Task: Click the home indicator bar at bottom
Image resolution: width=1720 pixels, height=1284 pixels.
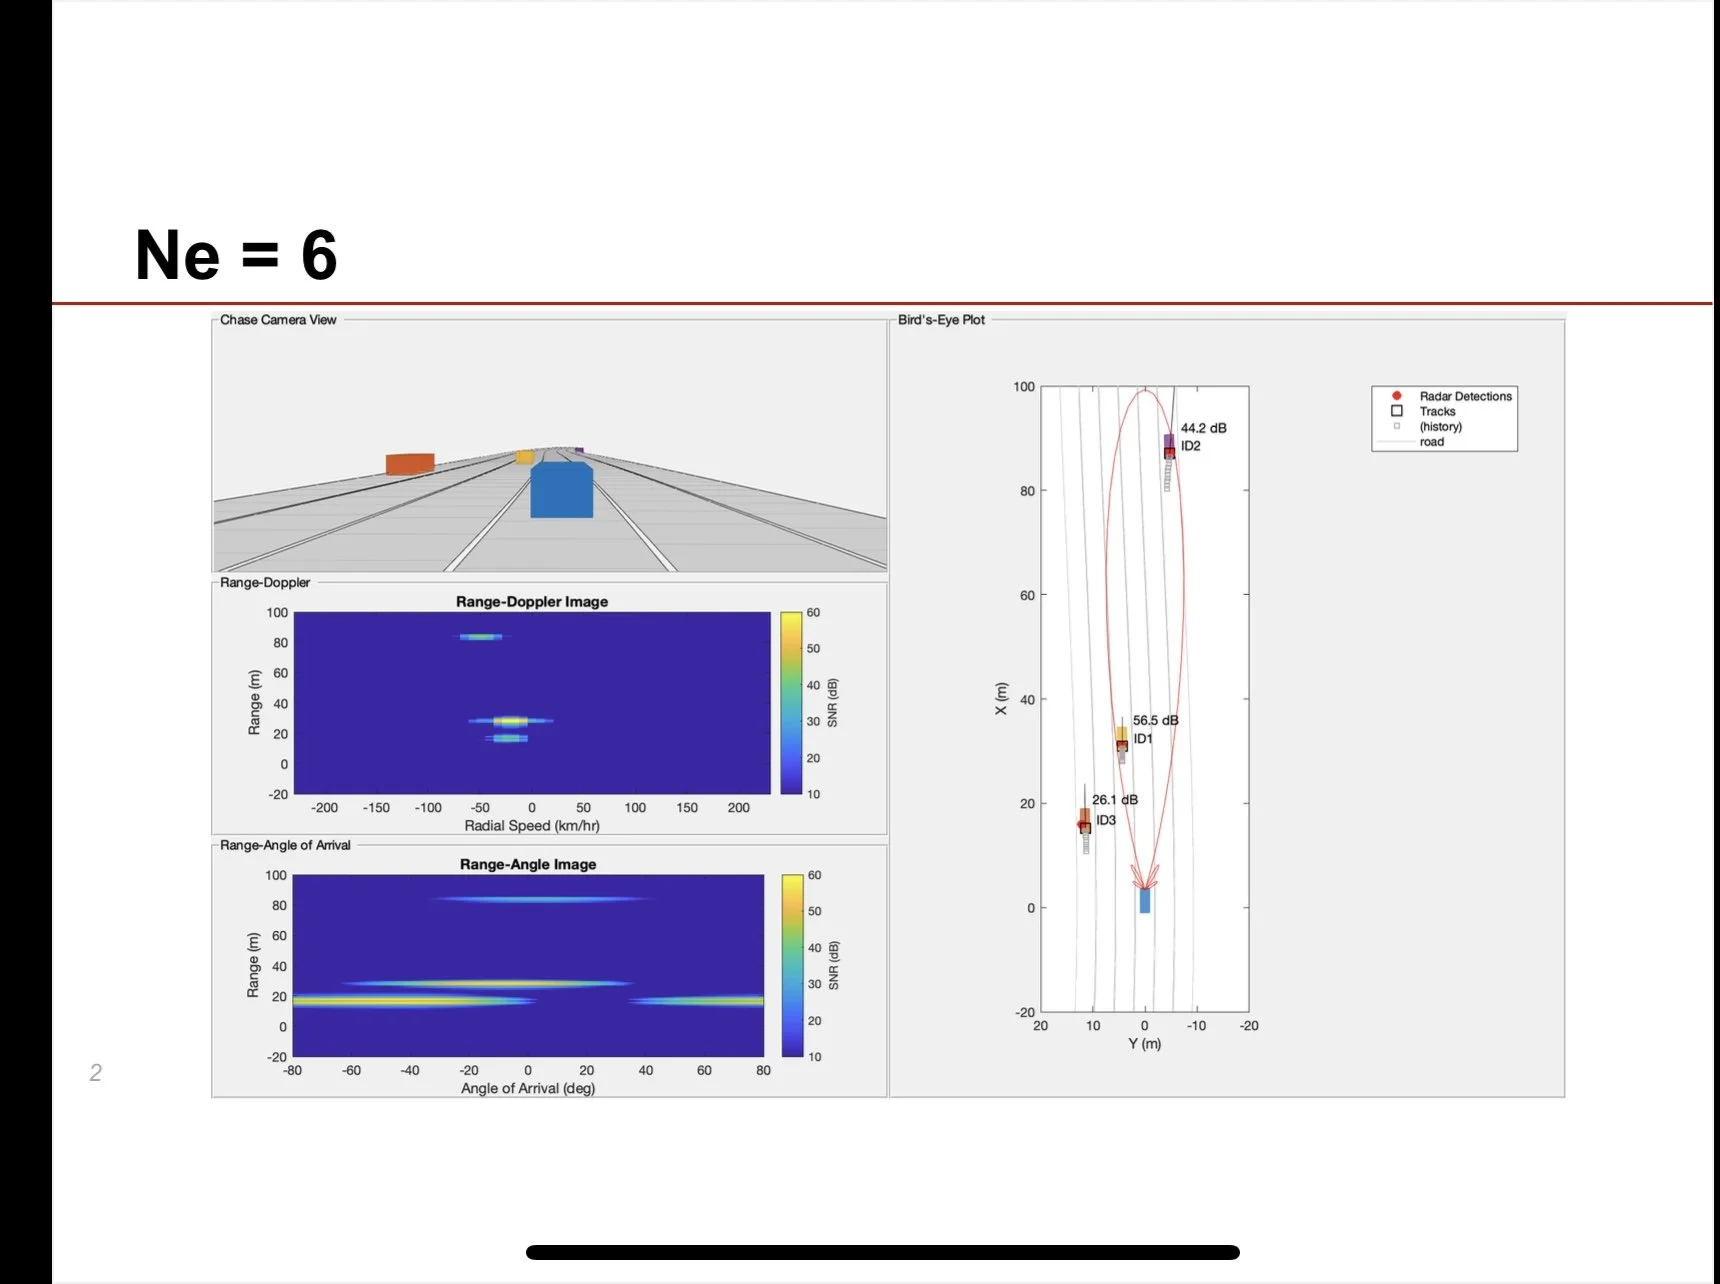Action: click(883, 1252)
